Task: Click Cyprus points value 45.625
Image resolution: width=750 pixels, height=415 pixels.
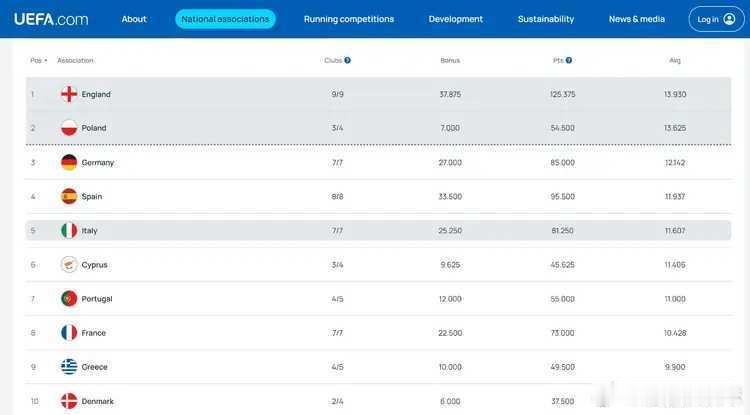Action: point(562,264)
